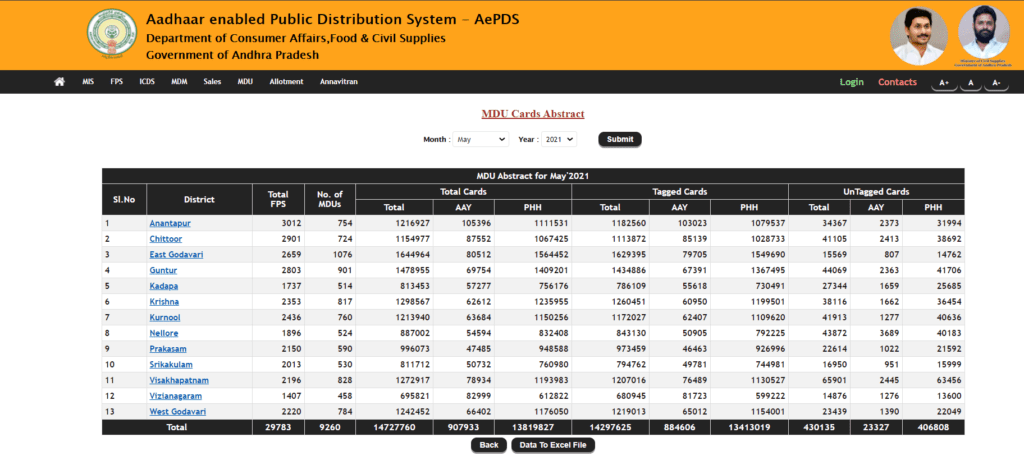Open the Kadapa district link

[164, 286]
